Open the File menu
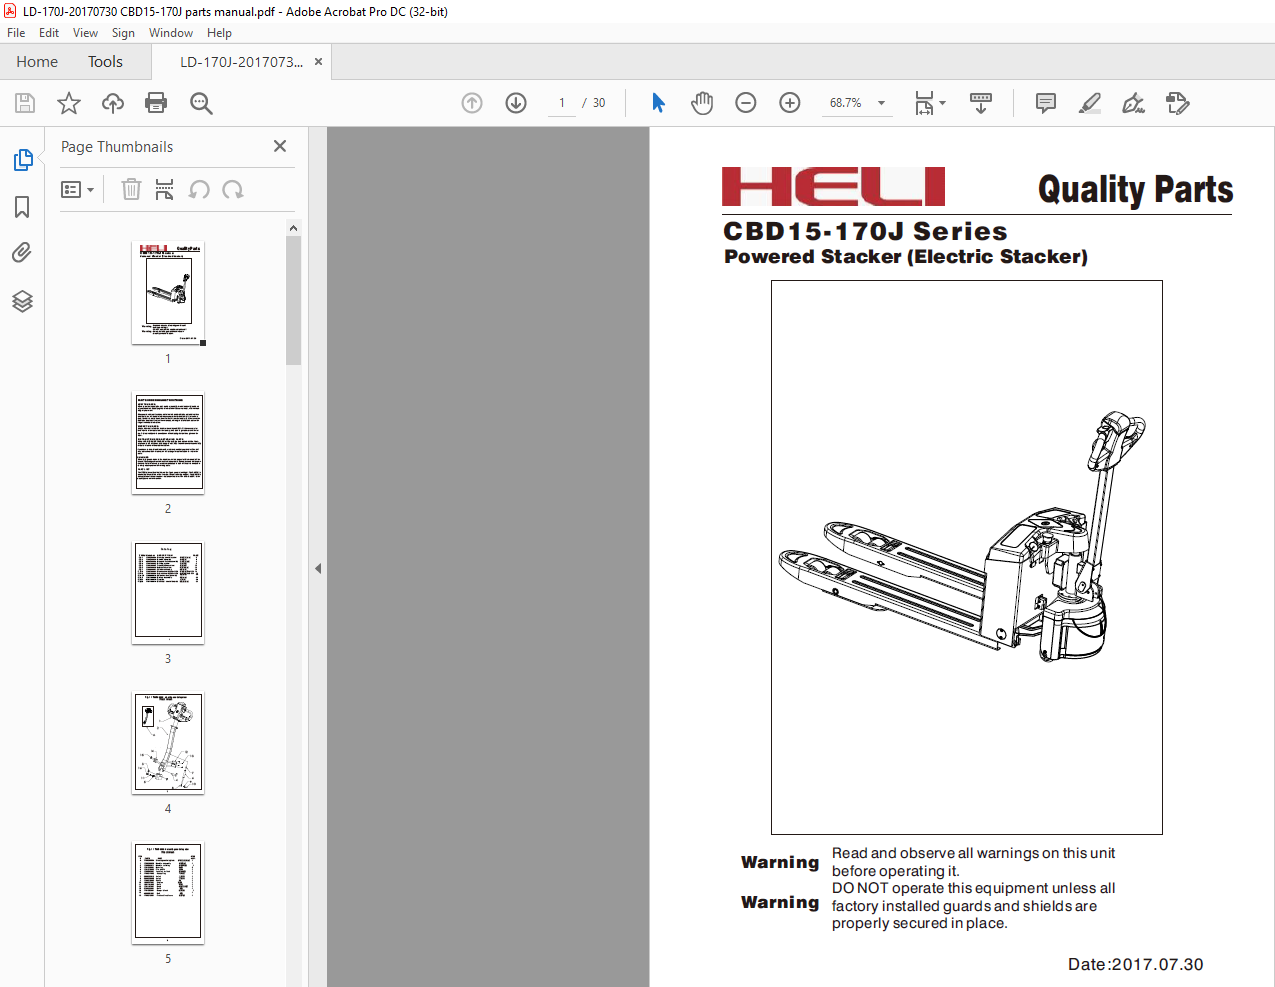This screenshot has height=987, width=1275. point(16,33)
